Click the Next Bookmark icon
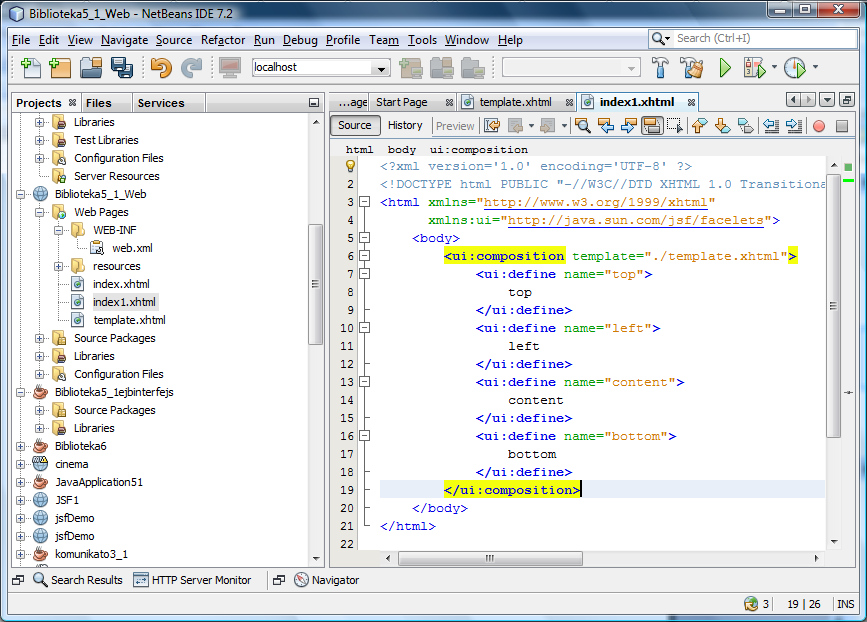 [x=722, y=126]
